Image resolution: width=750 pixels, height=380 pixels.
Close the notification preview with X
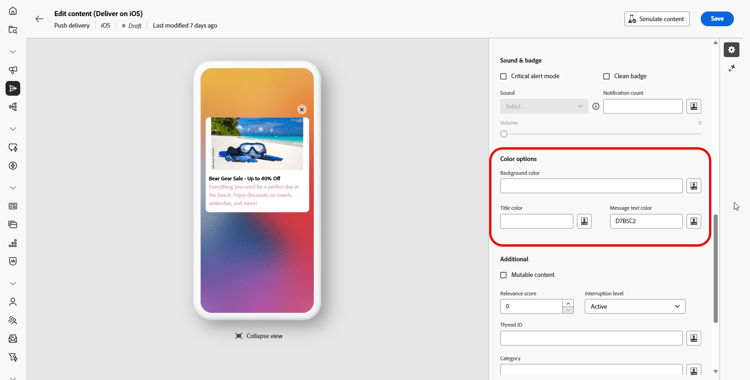coord(301,110)
